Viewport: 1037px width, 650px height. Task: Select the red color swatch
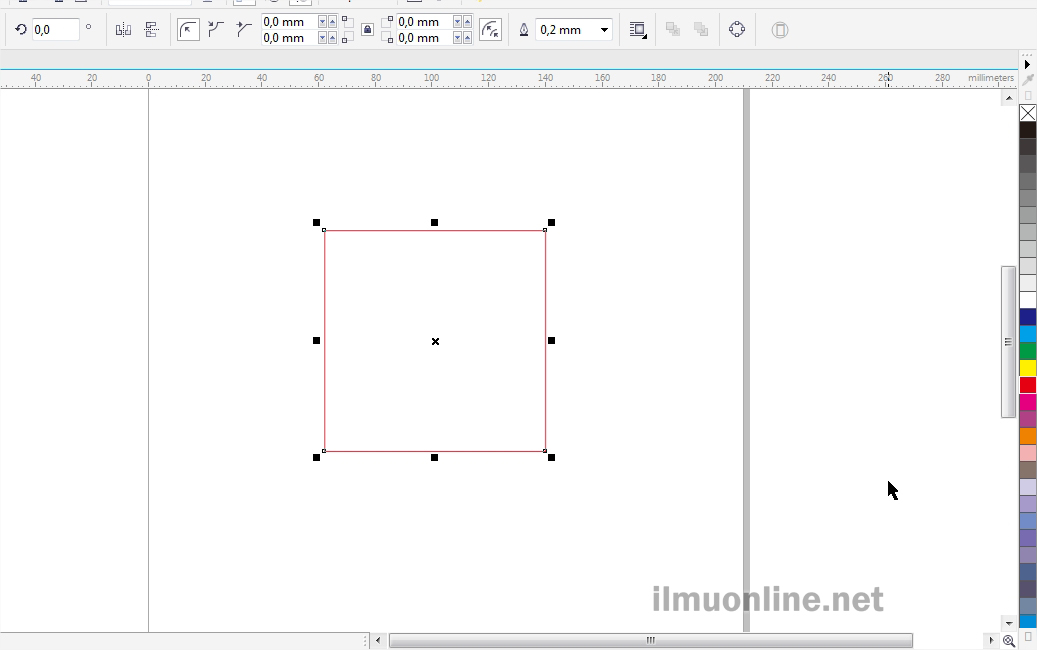(1027, 385)
